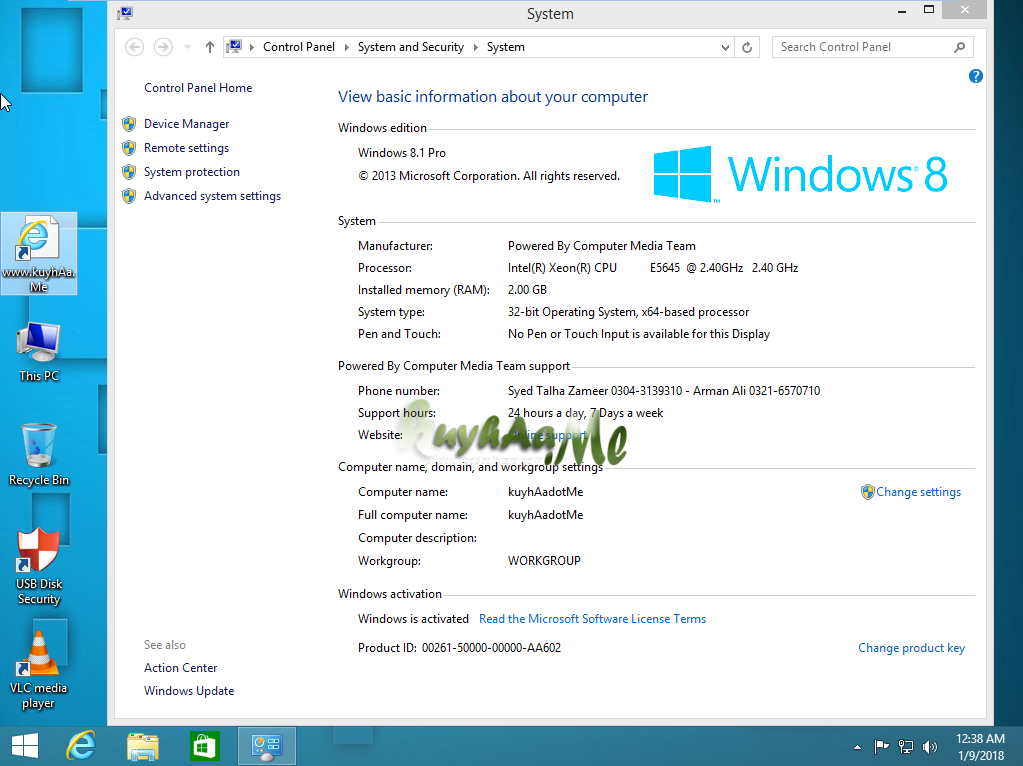Open Windows Update under See also

pos(189,690)
